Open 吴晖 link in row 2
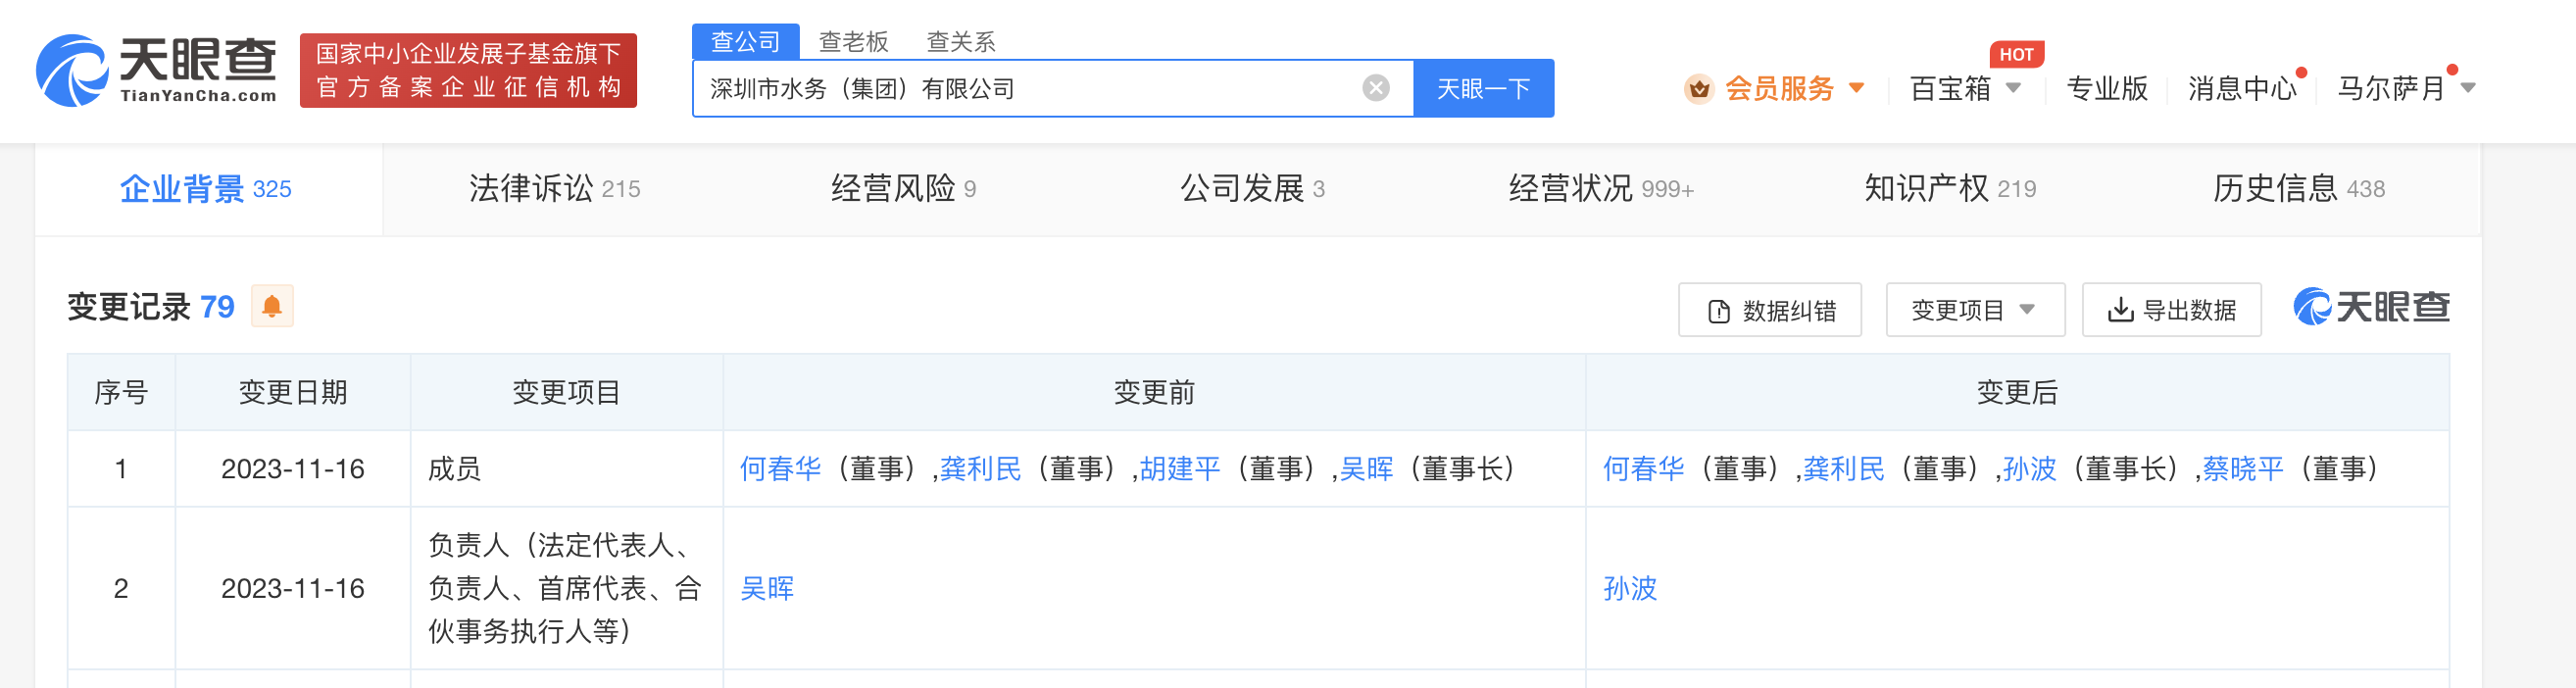This screenshot has width=2576, height=688. click(767, 588)
